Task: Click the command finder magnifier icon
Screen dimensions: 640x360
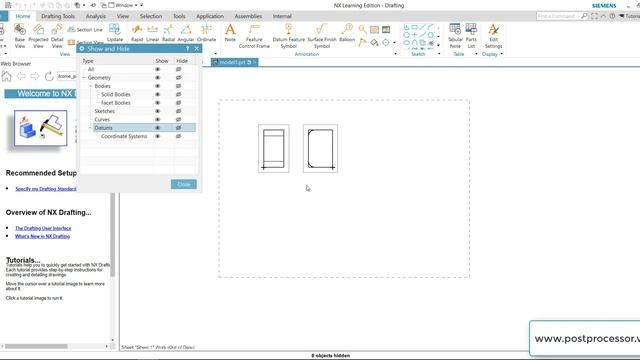Action: point(584,16)
